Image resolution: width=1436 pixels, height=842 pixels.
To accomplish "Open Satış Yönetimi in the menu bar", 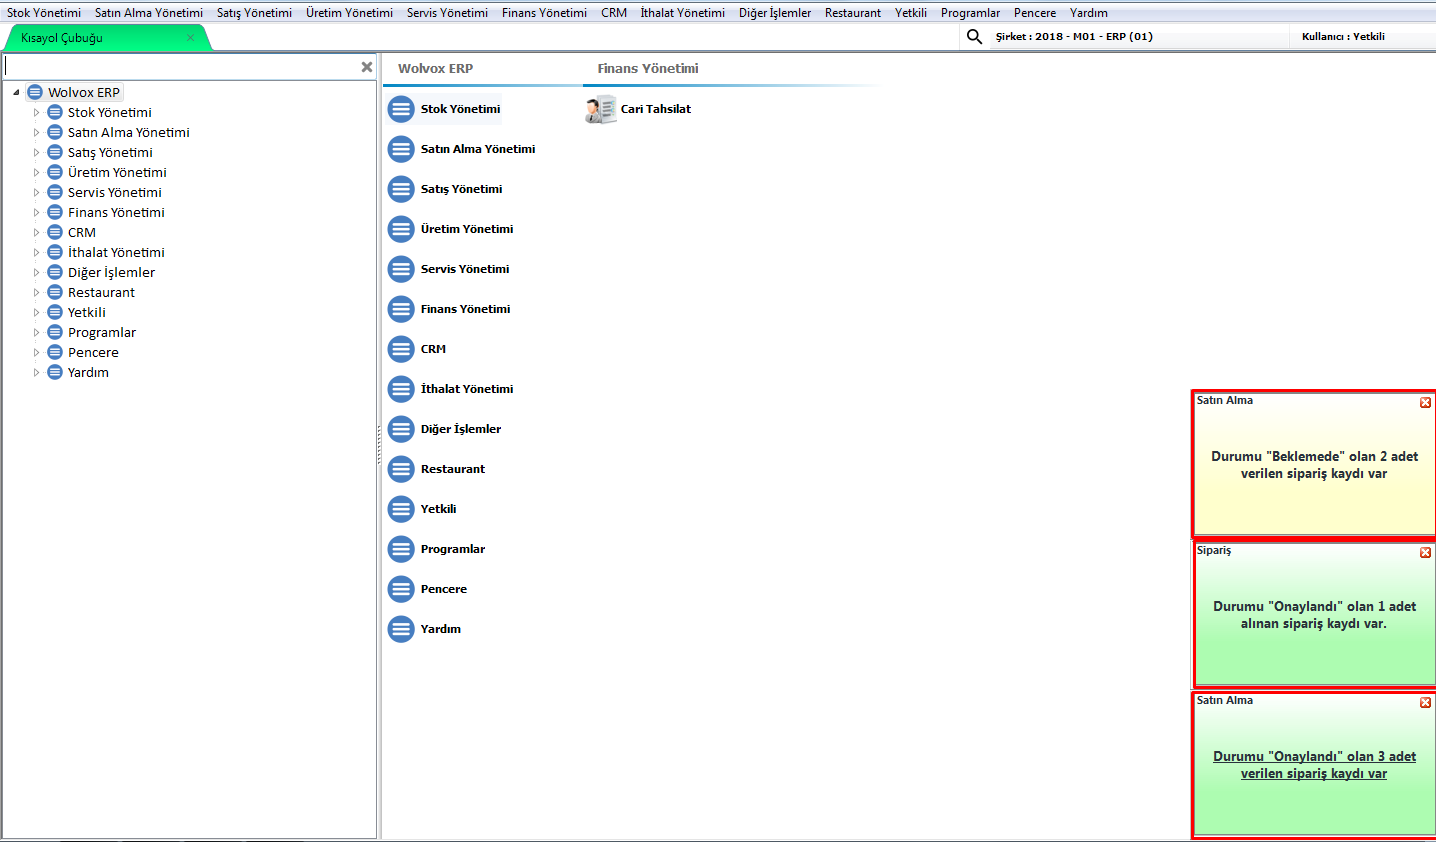I will click(x=254, y=13).
